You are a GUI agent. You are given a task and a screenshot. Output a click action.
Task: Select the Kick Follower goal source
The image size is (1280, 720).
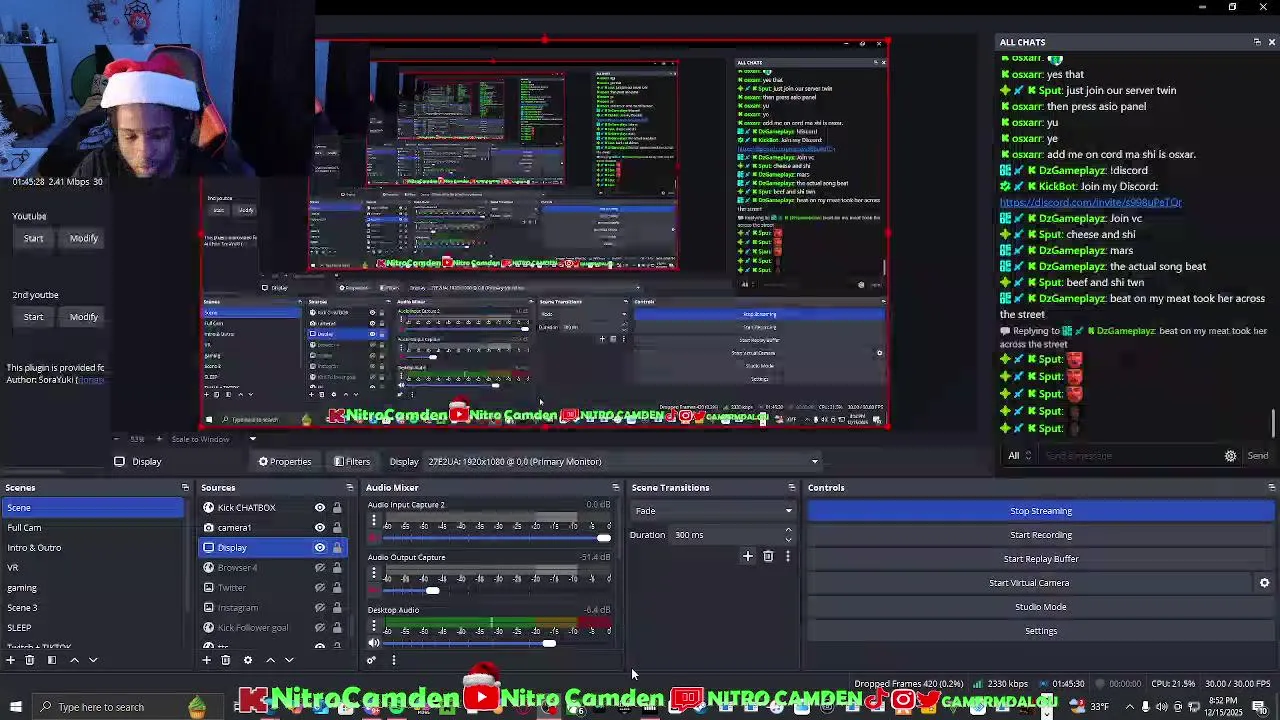click(x=253, y=628)
